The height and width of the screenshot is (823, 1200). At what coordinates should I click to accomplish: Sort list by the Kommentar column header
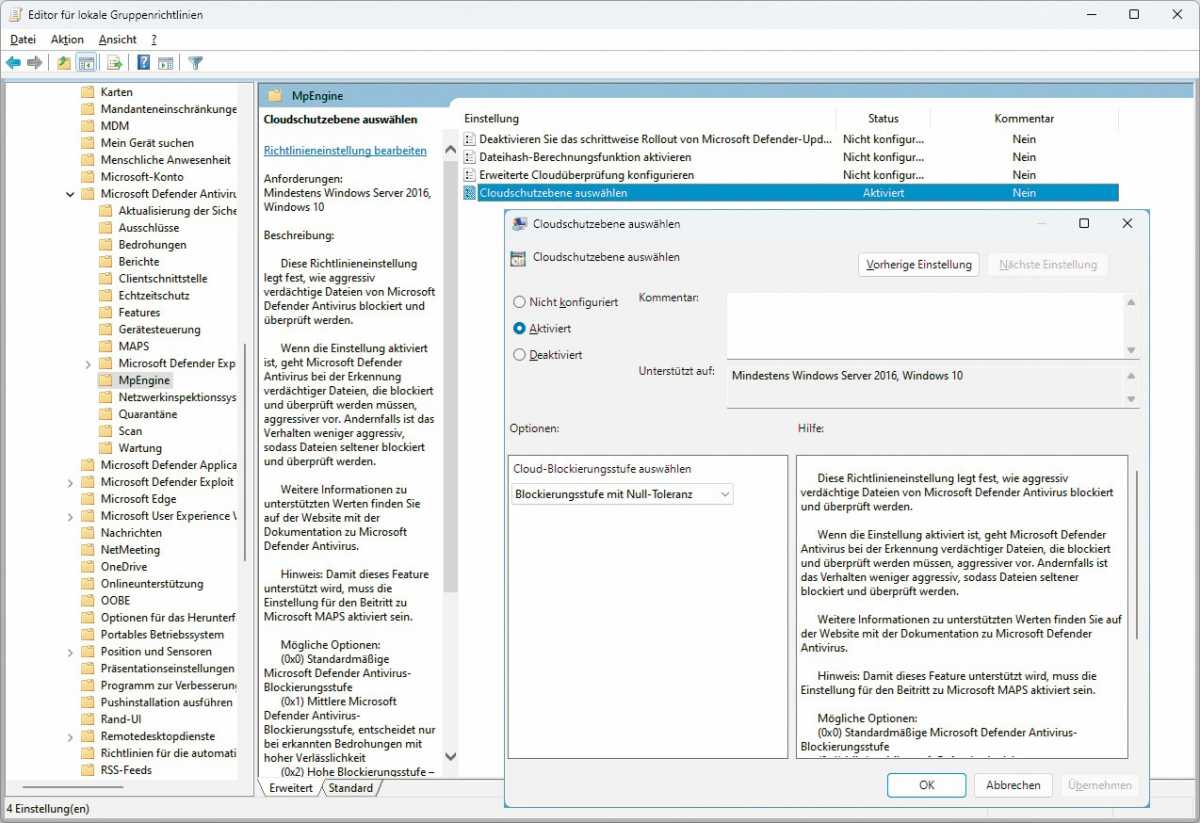point(1024,118)
